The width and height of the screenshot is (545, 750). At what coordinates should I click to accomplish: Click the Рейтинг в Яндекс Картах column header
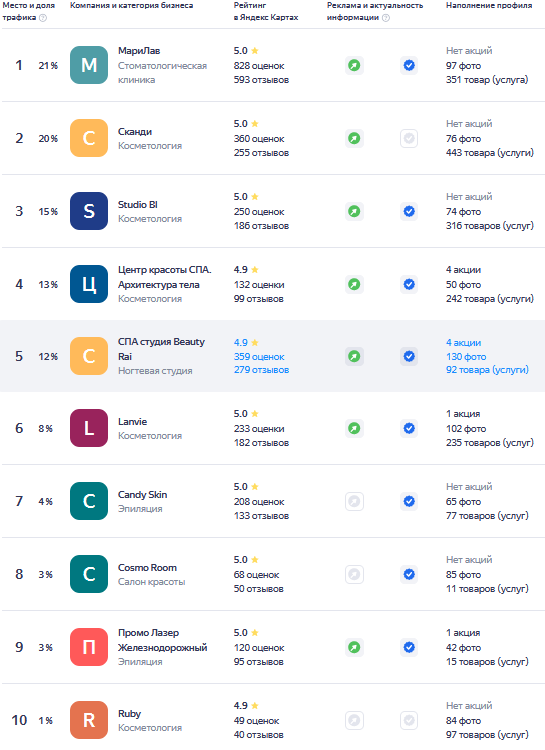pyautogui.click(x=266, y=11)
